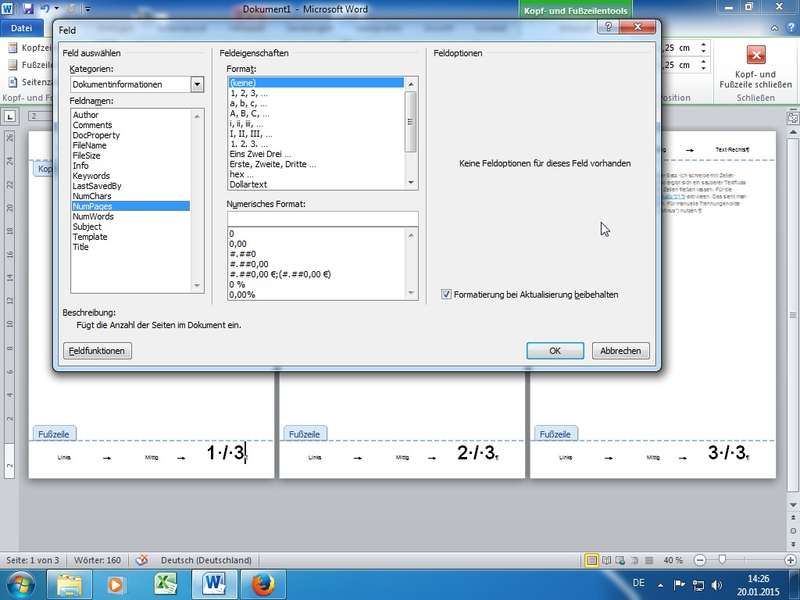The image size is (800, 600).
Task: Collapse the ribbon with the caret icon
Action: [x=774, y=29]
